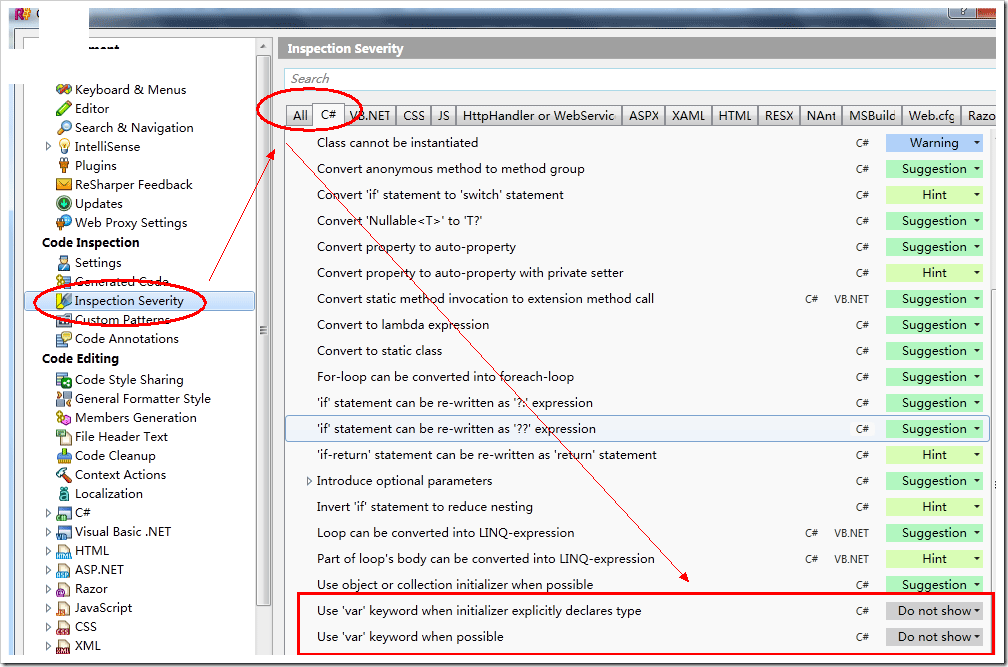This screenshot has width=1008, height=667.
Task: Open the Code Annotations icon
Action: (64, 339)
